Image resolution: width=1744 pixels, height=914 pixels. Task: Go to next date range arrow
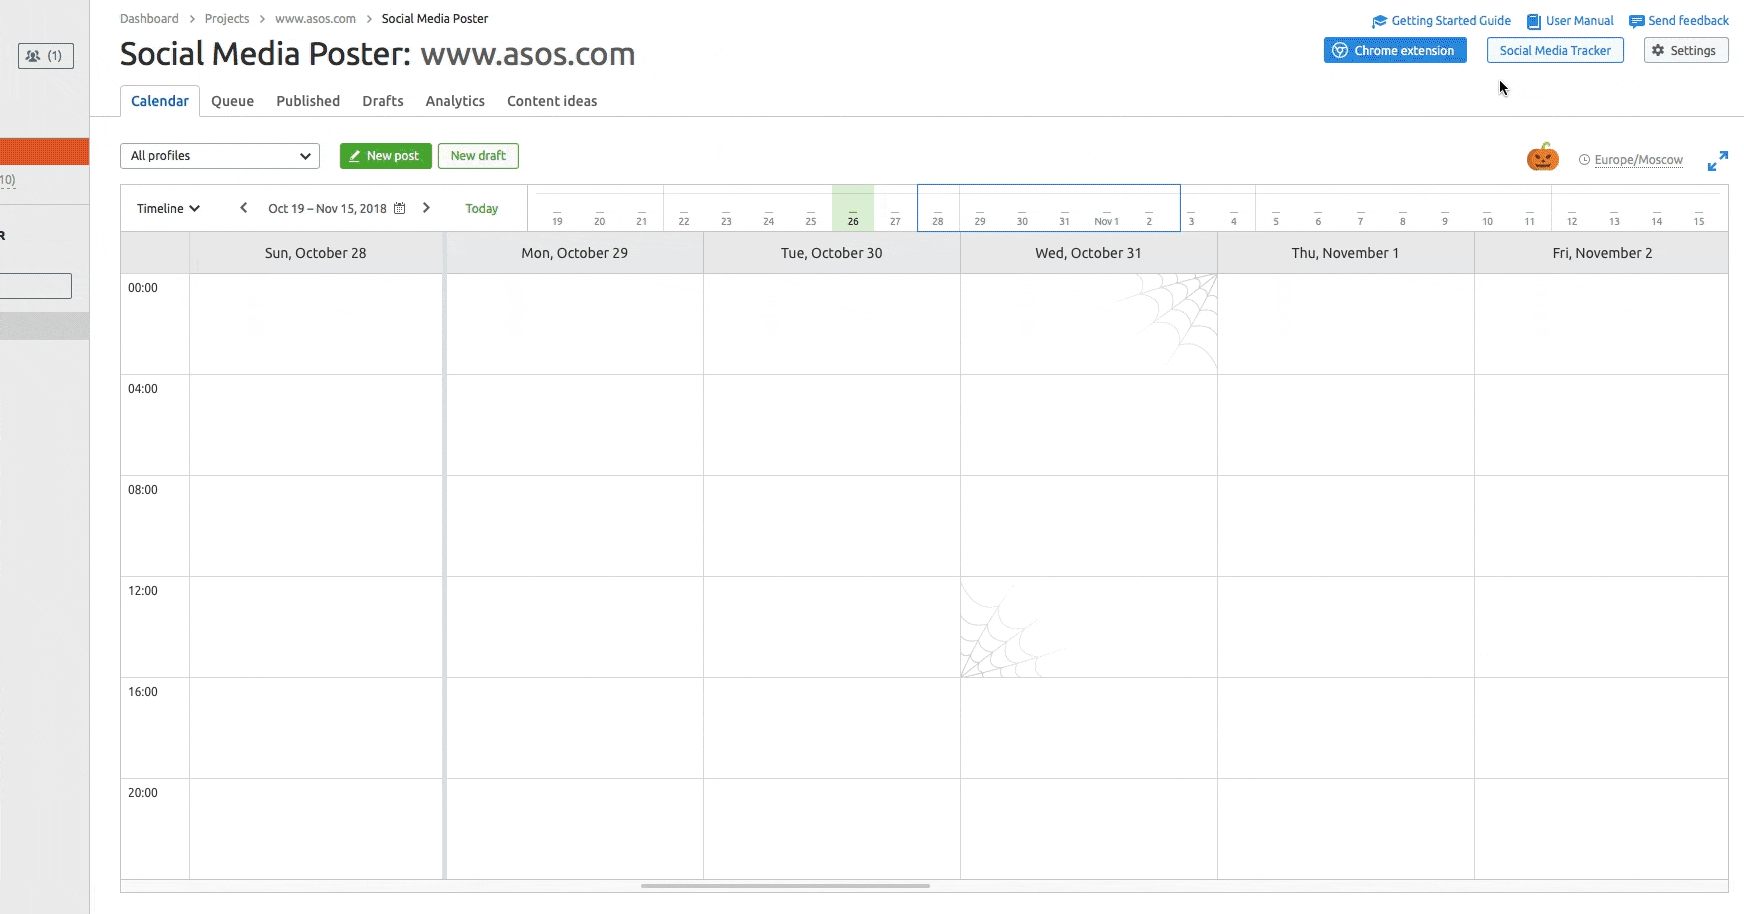pos(426,208)
